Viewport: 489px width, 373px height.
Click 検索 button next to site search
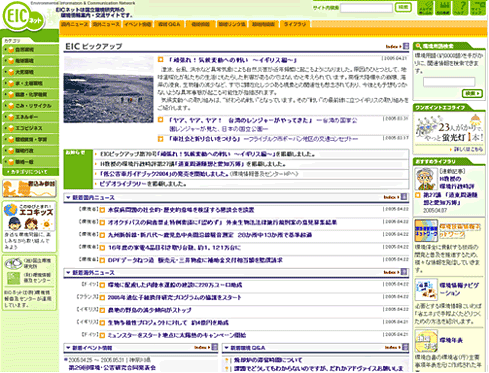pyautogui.click(x=403, y=7)
